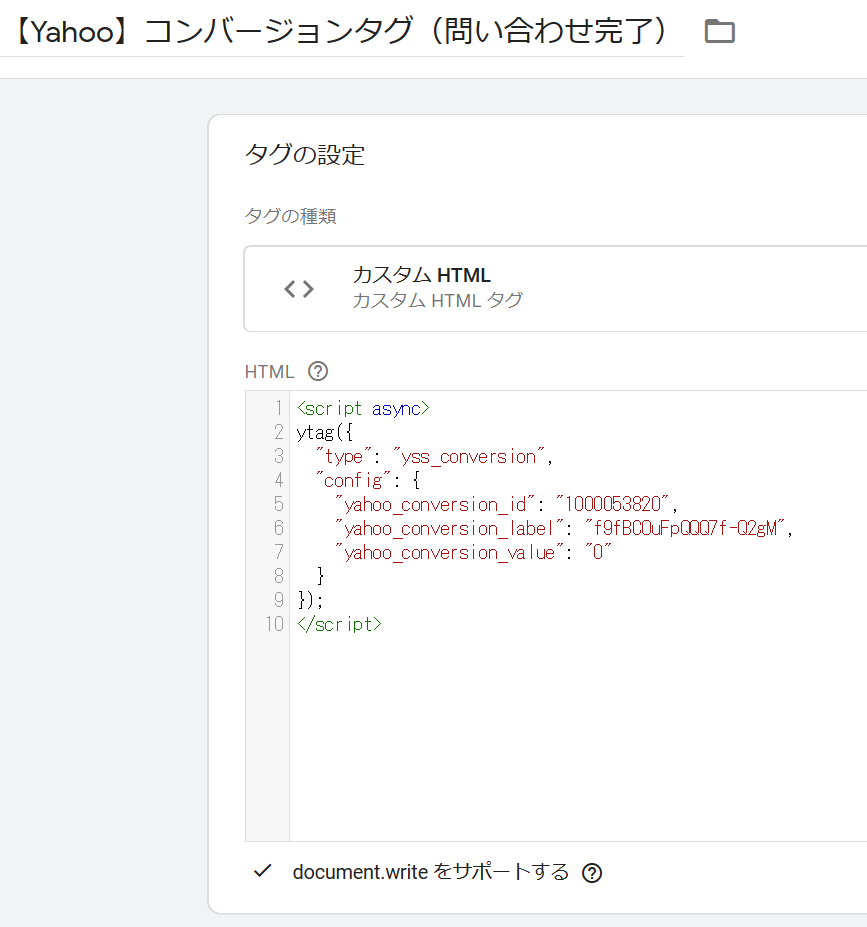This screenshot has width=867, height=927.
Task: Click the <script async> opening line
Action: point(363,409)
